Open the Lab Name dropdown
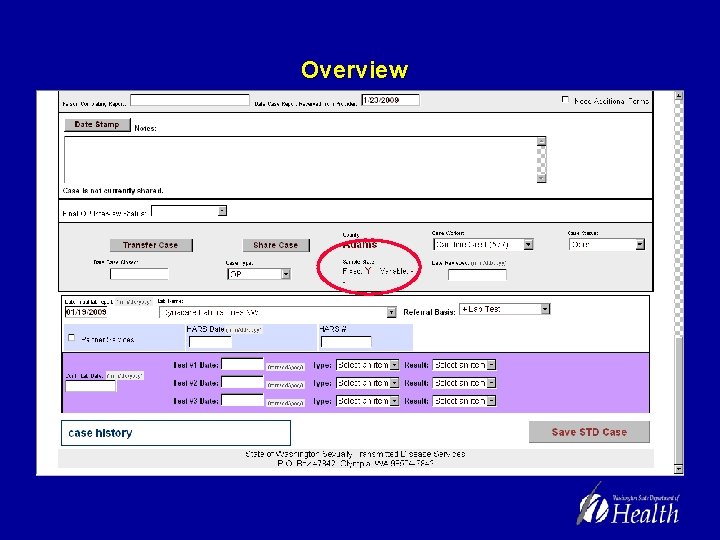The image size is (720, 540). 277,313
